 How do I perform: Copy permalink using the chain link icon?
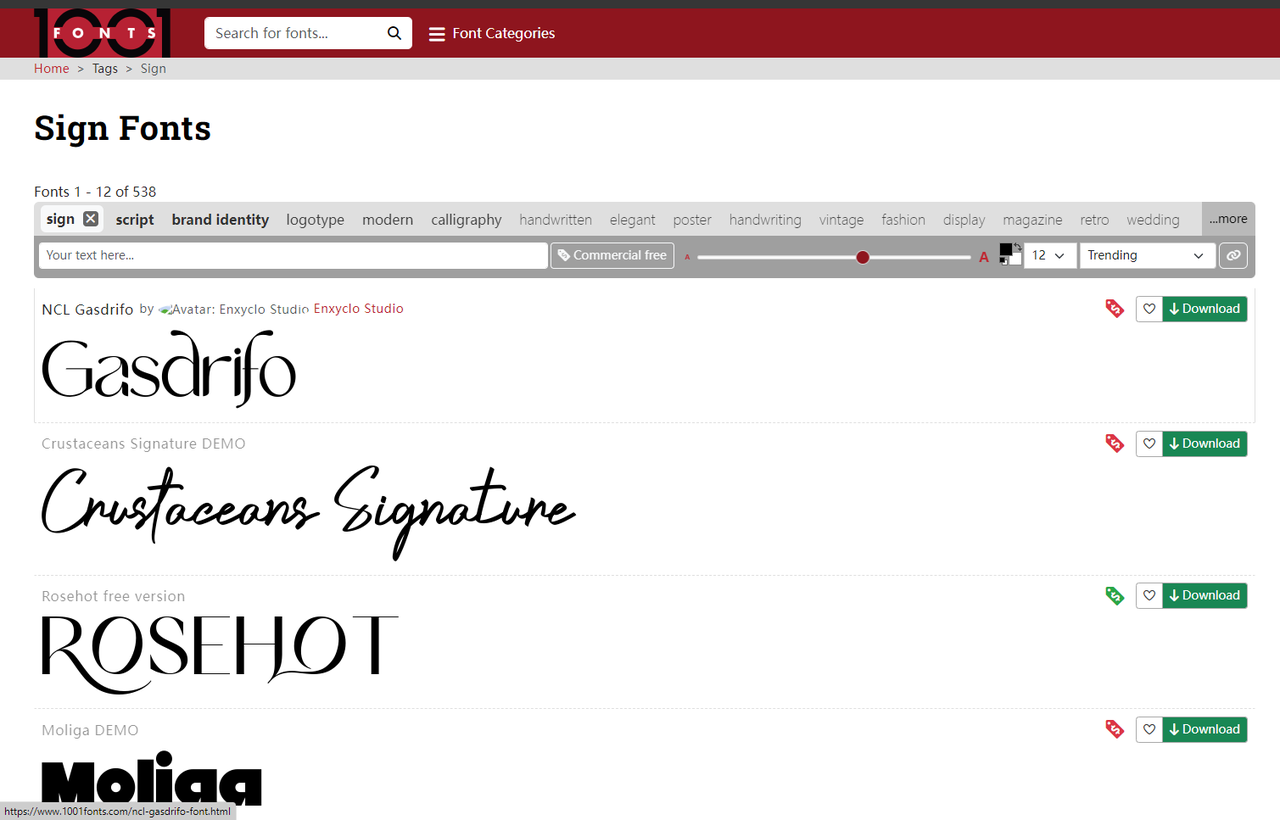point(1234,256)
